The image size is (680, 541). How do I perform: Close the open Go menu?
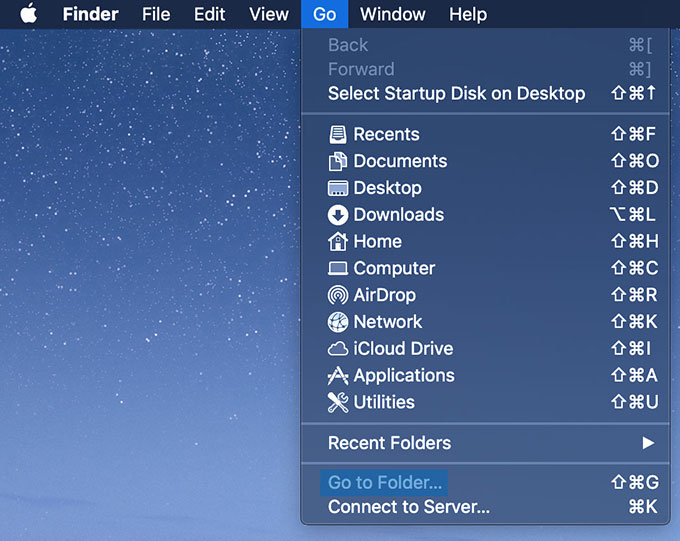tap(324, 14)
